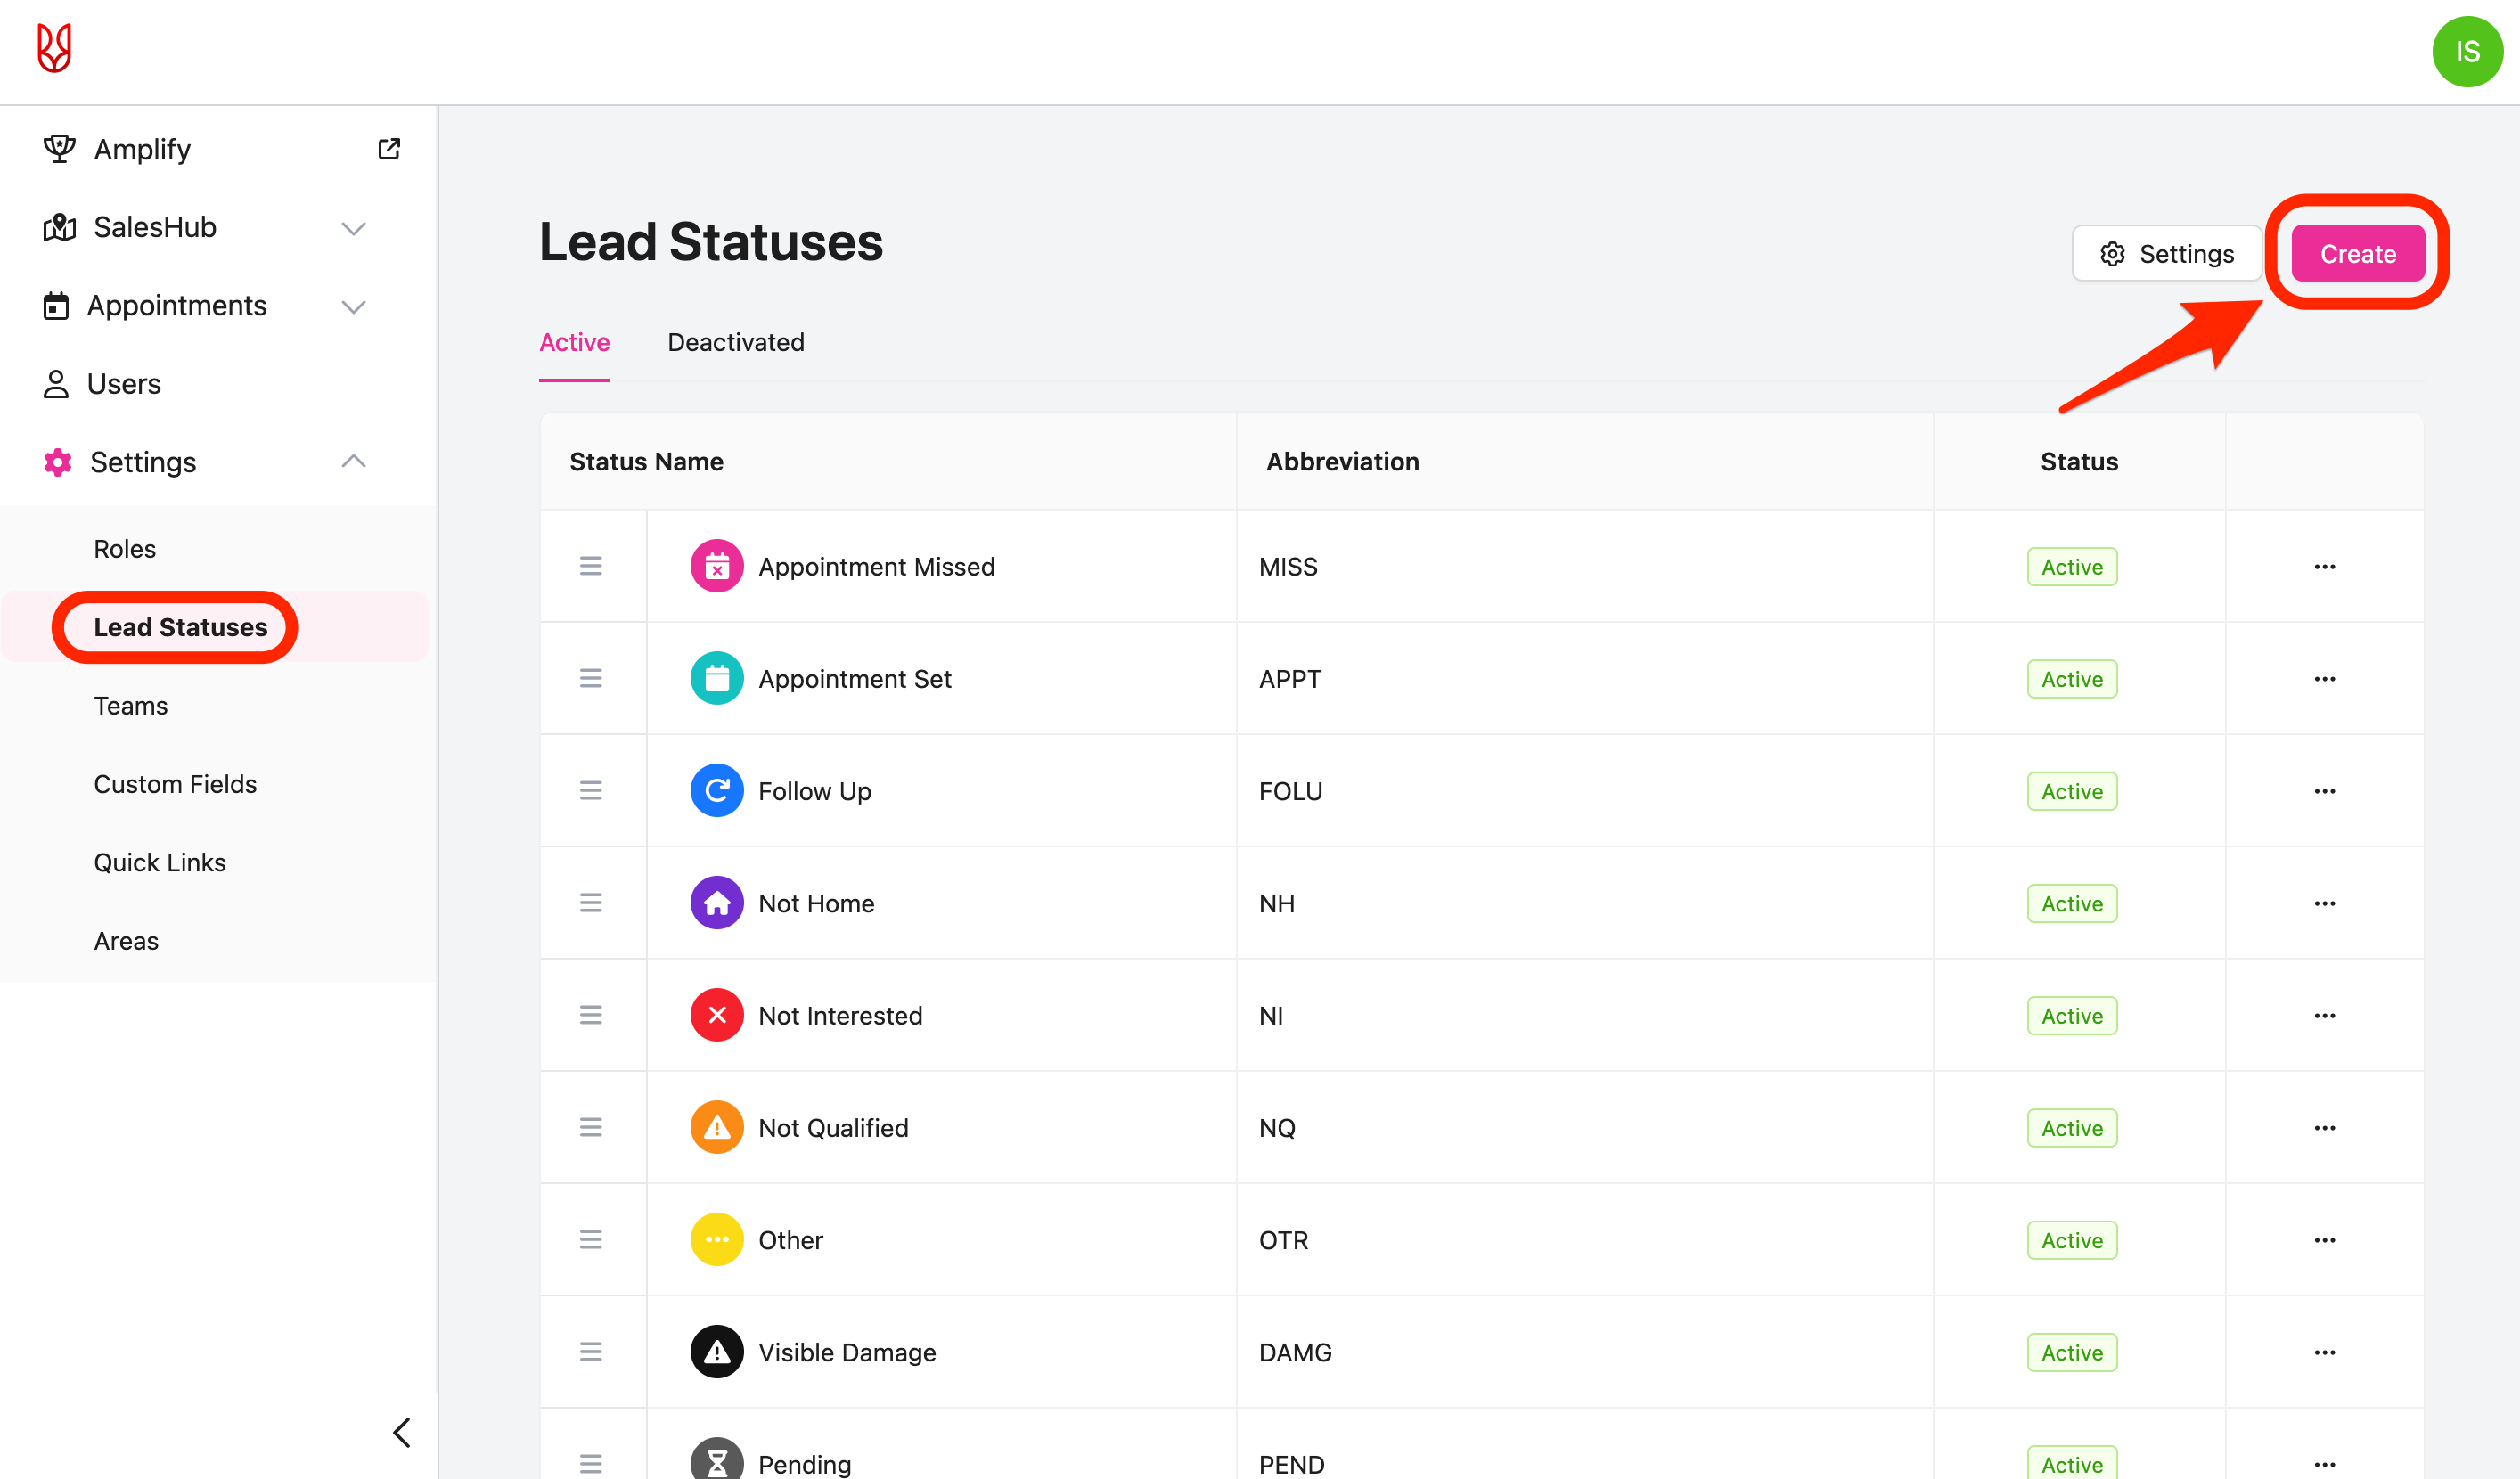Open the IS user avatar menu
Viewport: 2520px width, 1479px height.
click(x=2466, y=52)
